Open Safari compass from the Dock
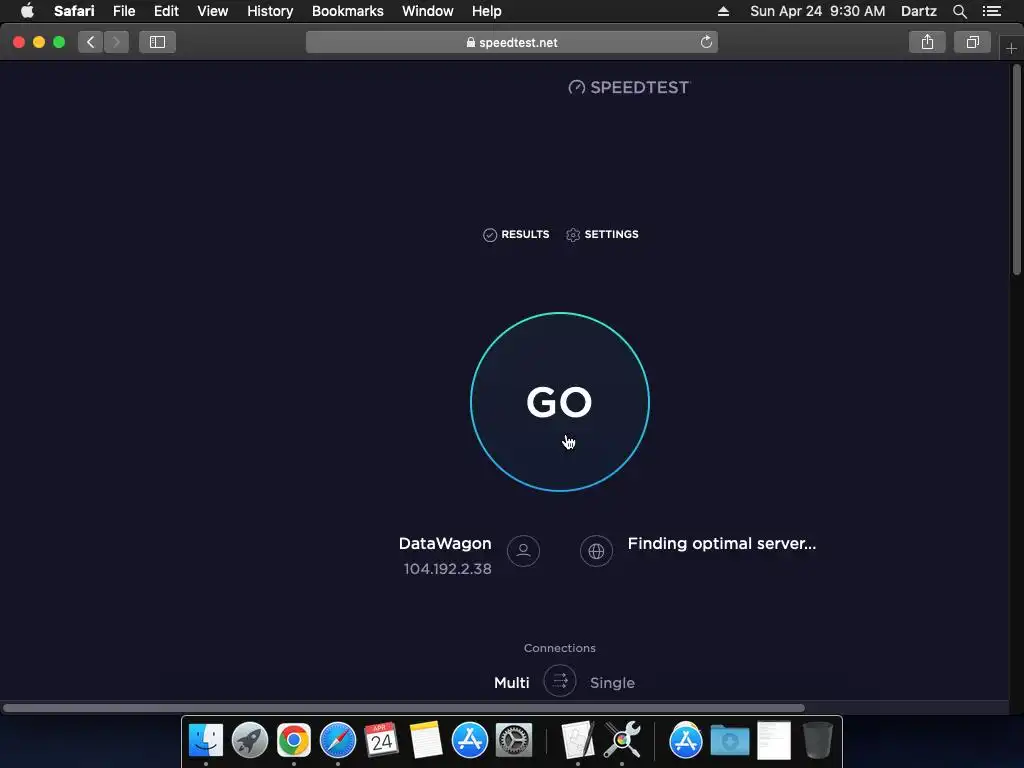The width and height of the screenshot is (1024, 768). [338, 740]
